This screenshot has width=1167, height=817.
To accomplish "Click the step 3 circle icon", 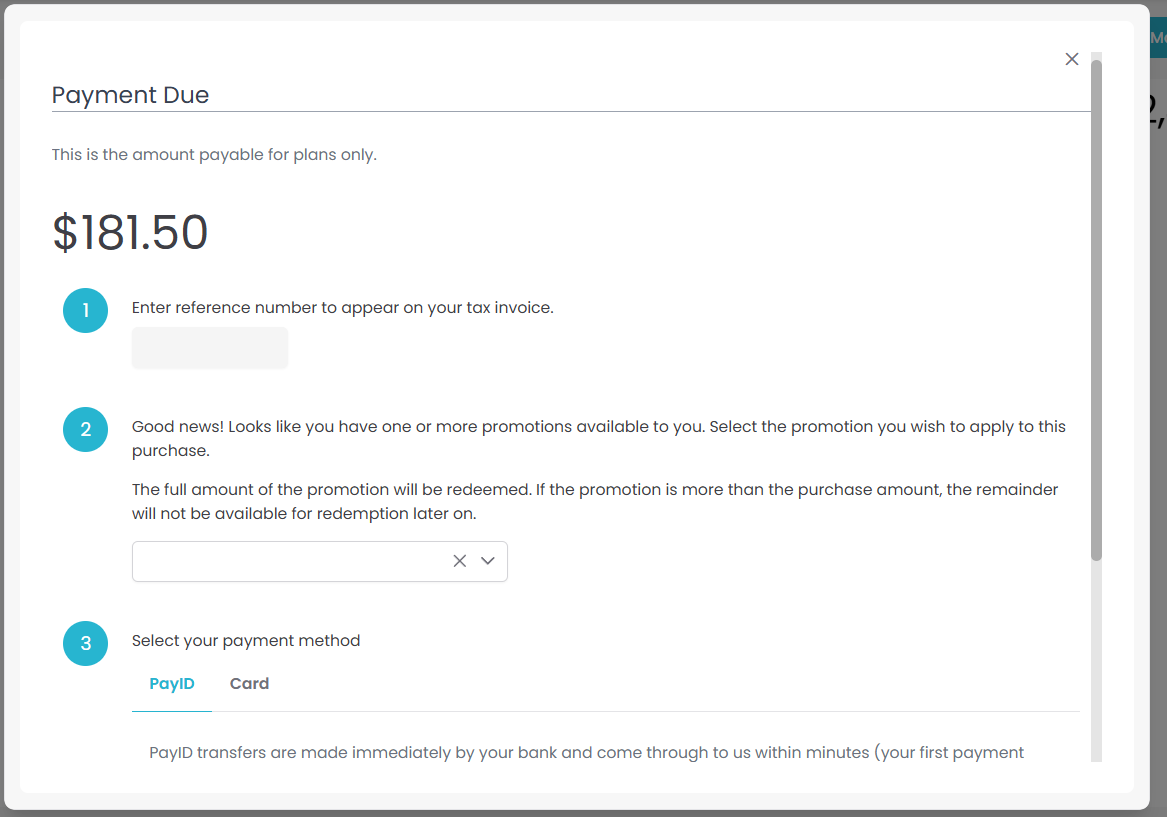I will [x=85, y=643].
